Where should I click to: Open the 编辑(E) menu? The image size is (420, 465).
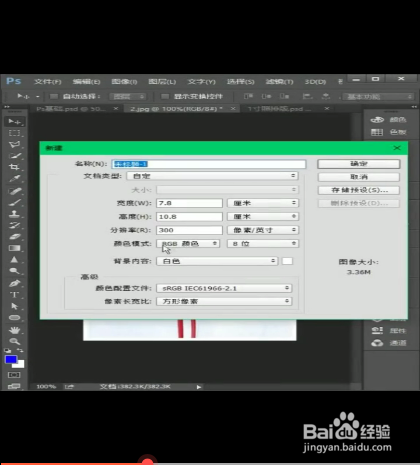[86, 82]
